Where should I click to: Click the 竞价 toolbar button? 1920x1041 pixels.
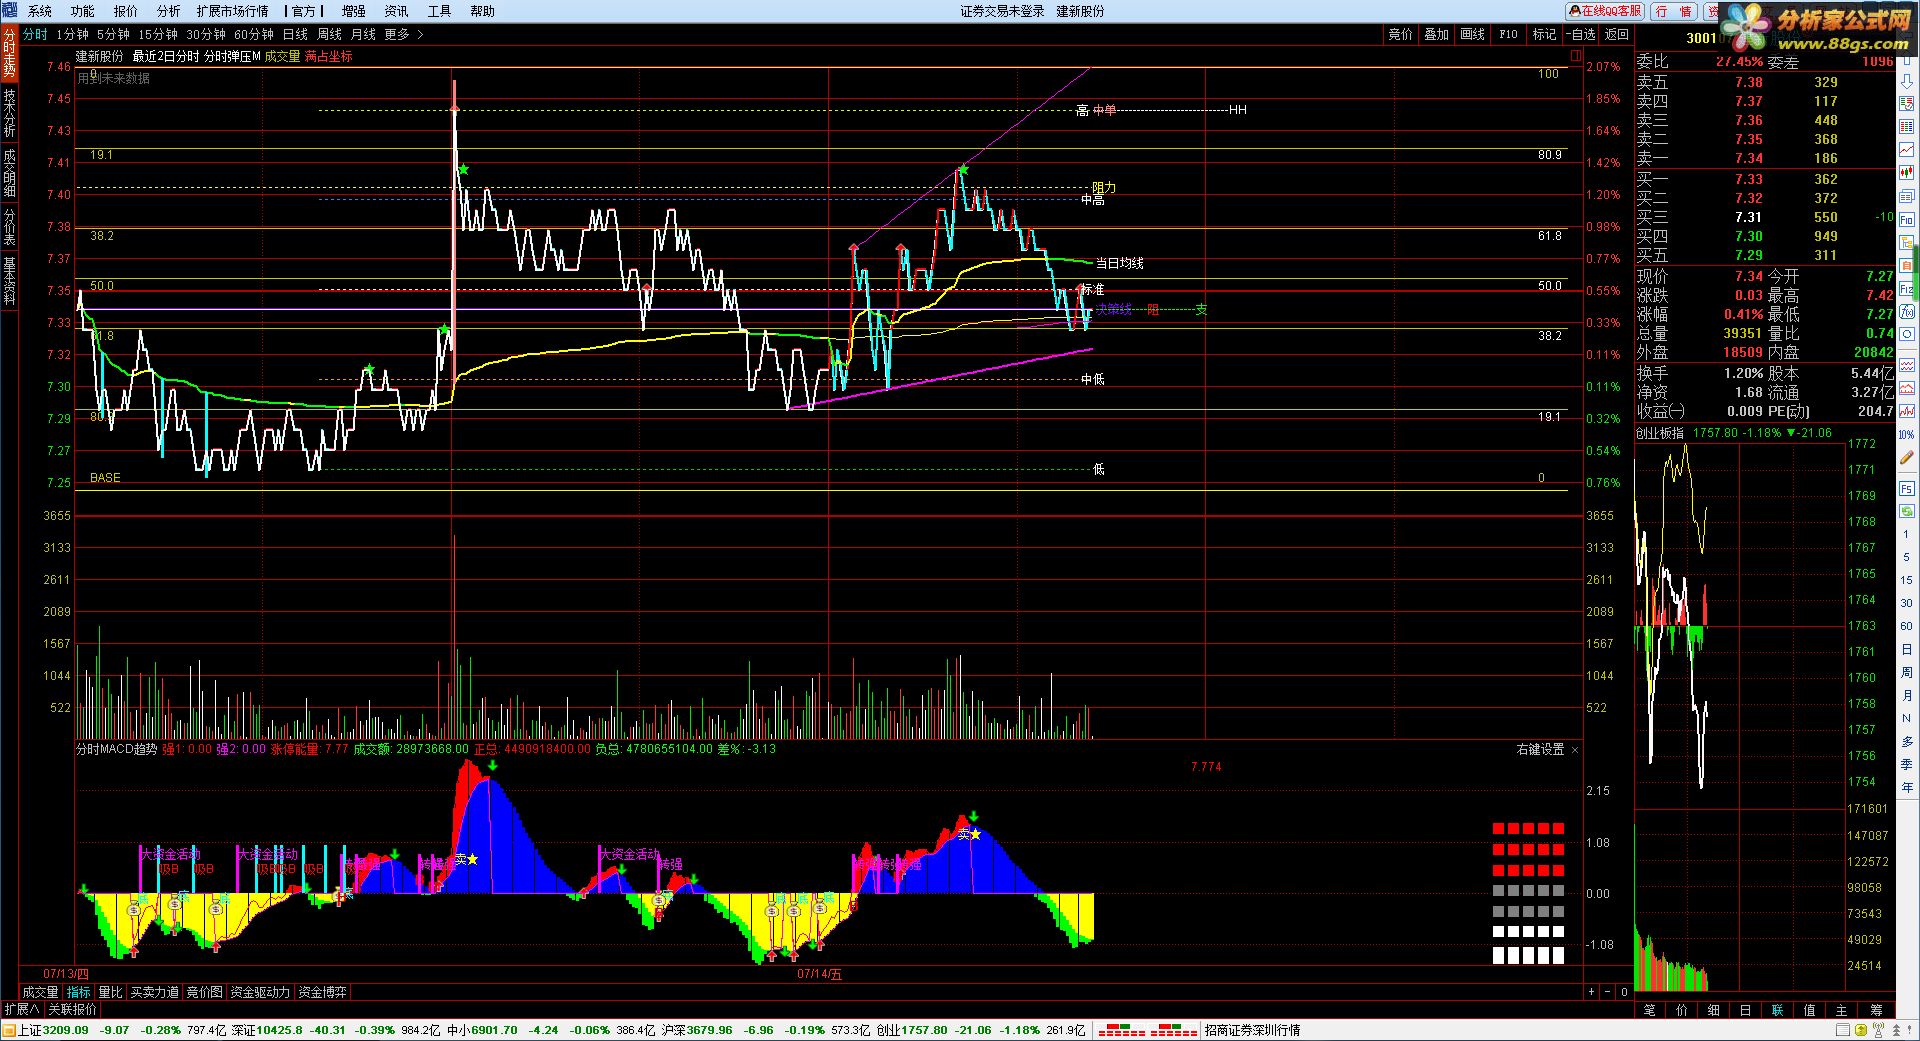1400,34
